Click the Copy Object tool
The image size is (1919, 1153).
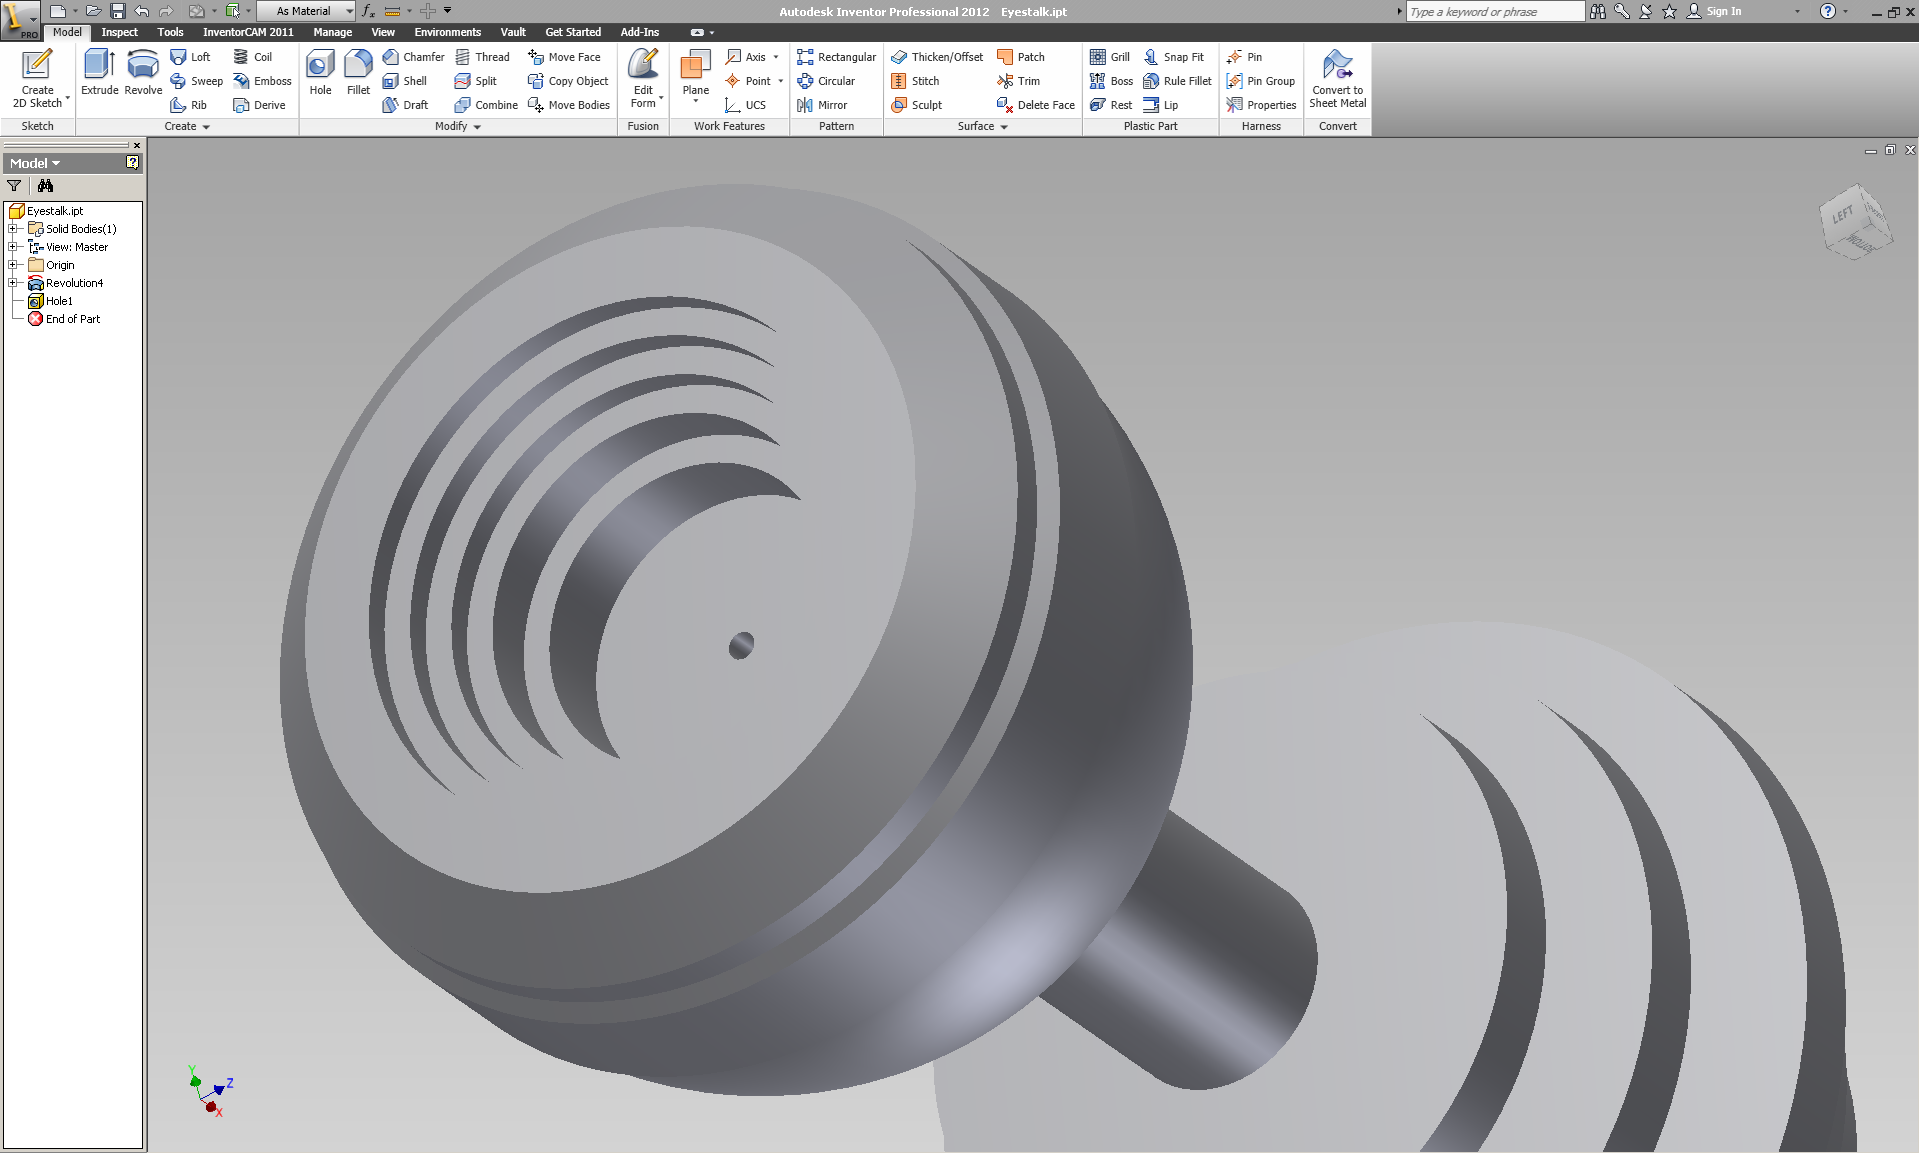[x=568, y=81]
